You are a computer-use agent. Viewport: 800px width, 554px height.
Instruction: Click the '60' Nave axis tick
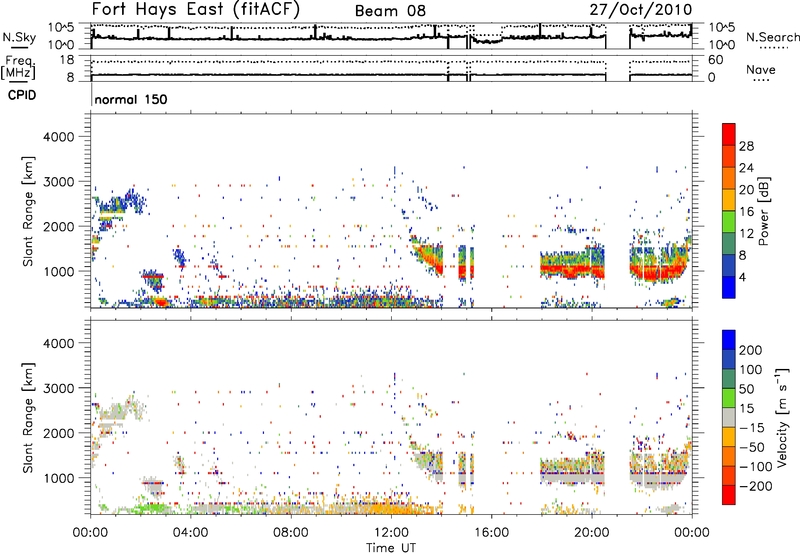coord(715,60)
